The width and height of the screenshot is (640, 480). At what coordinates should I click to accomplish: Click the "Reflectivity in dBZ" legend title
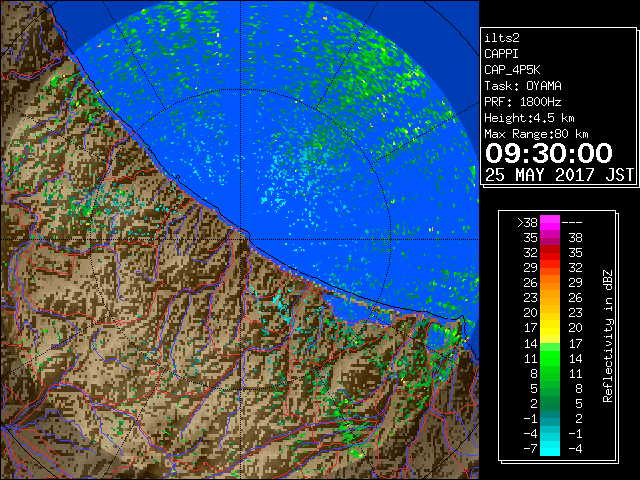608,336
